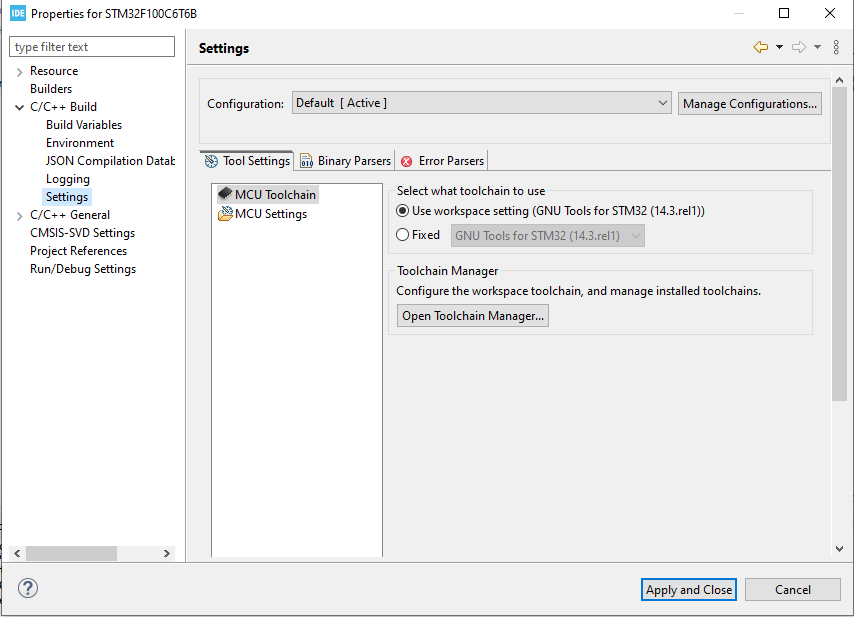Select Logging tree item
This screenshot has height=617, width=854.
(x=68, y=179)
